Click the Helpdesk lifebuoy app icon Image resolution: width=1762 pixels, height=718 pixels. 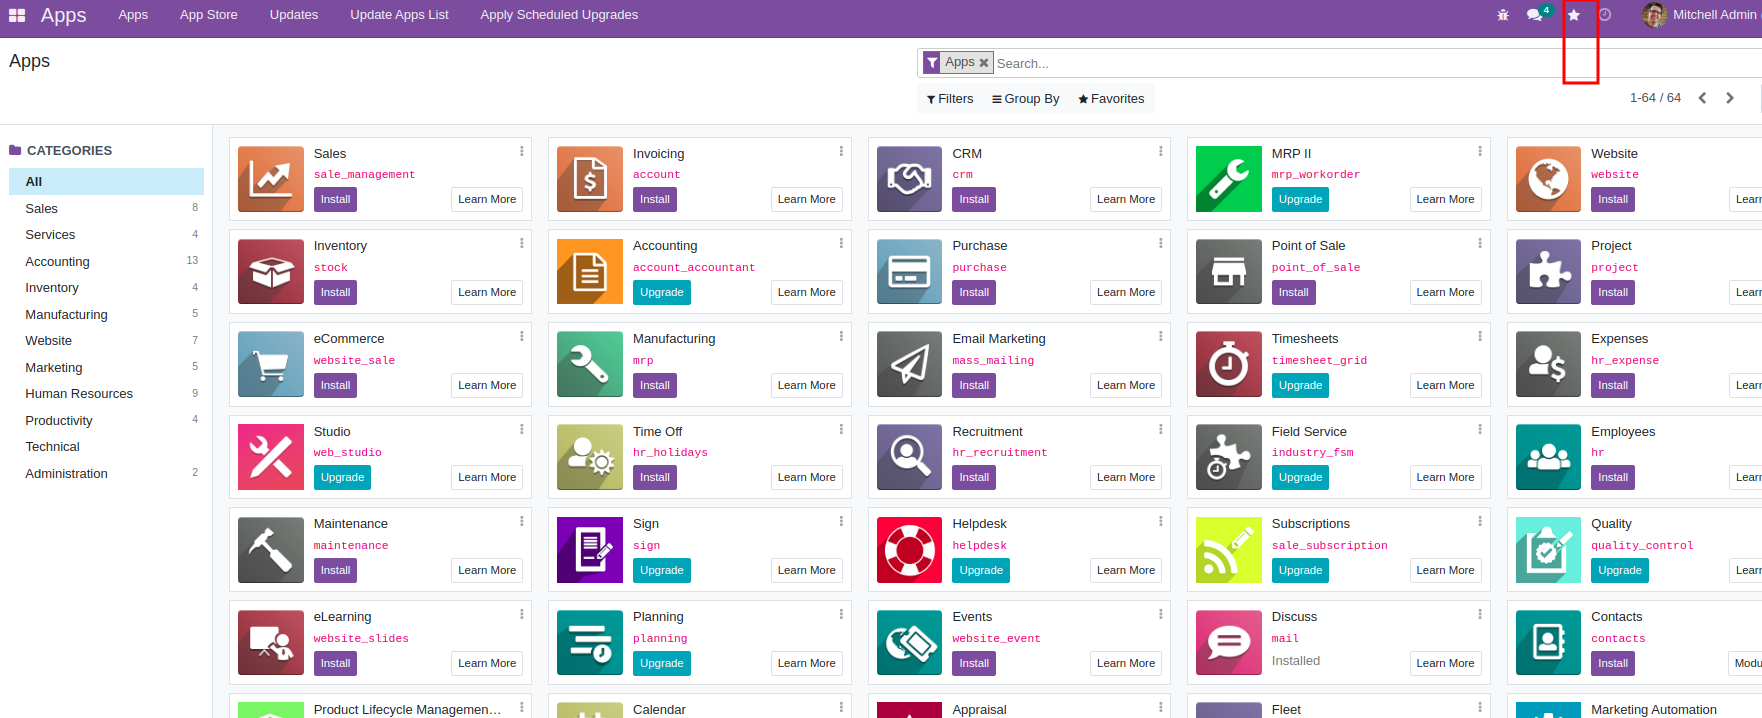coord(910,550)
